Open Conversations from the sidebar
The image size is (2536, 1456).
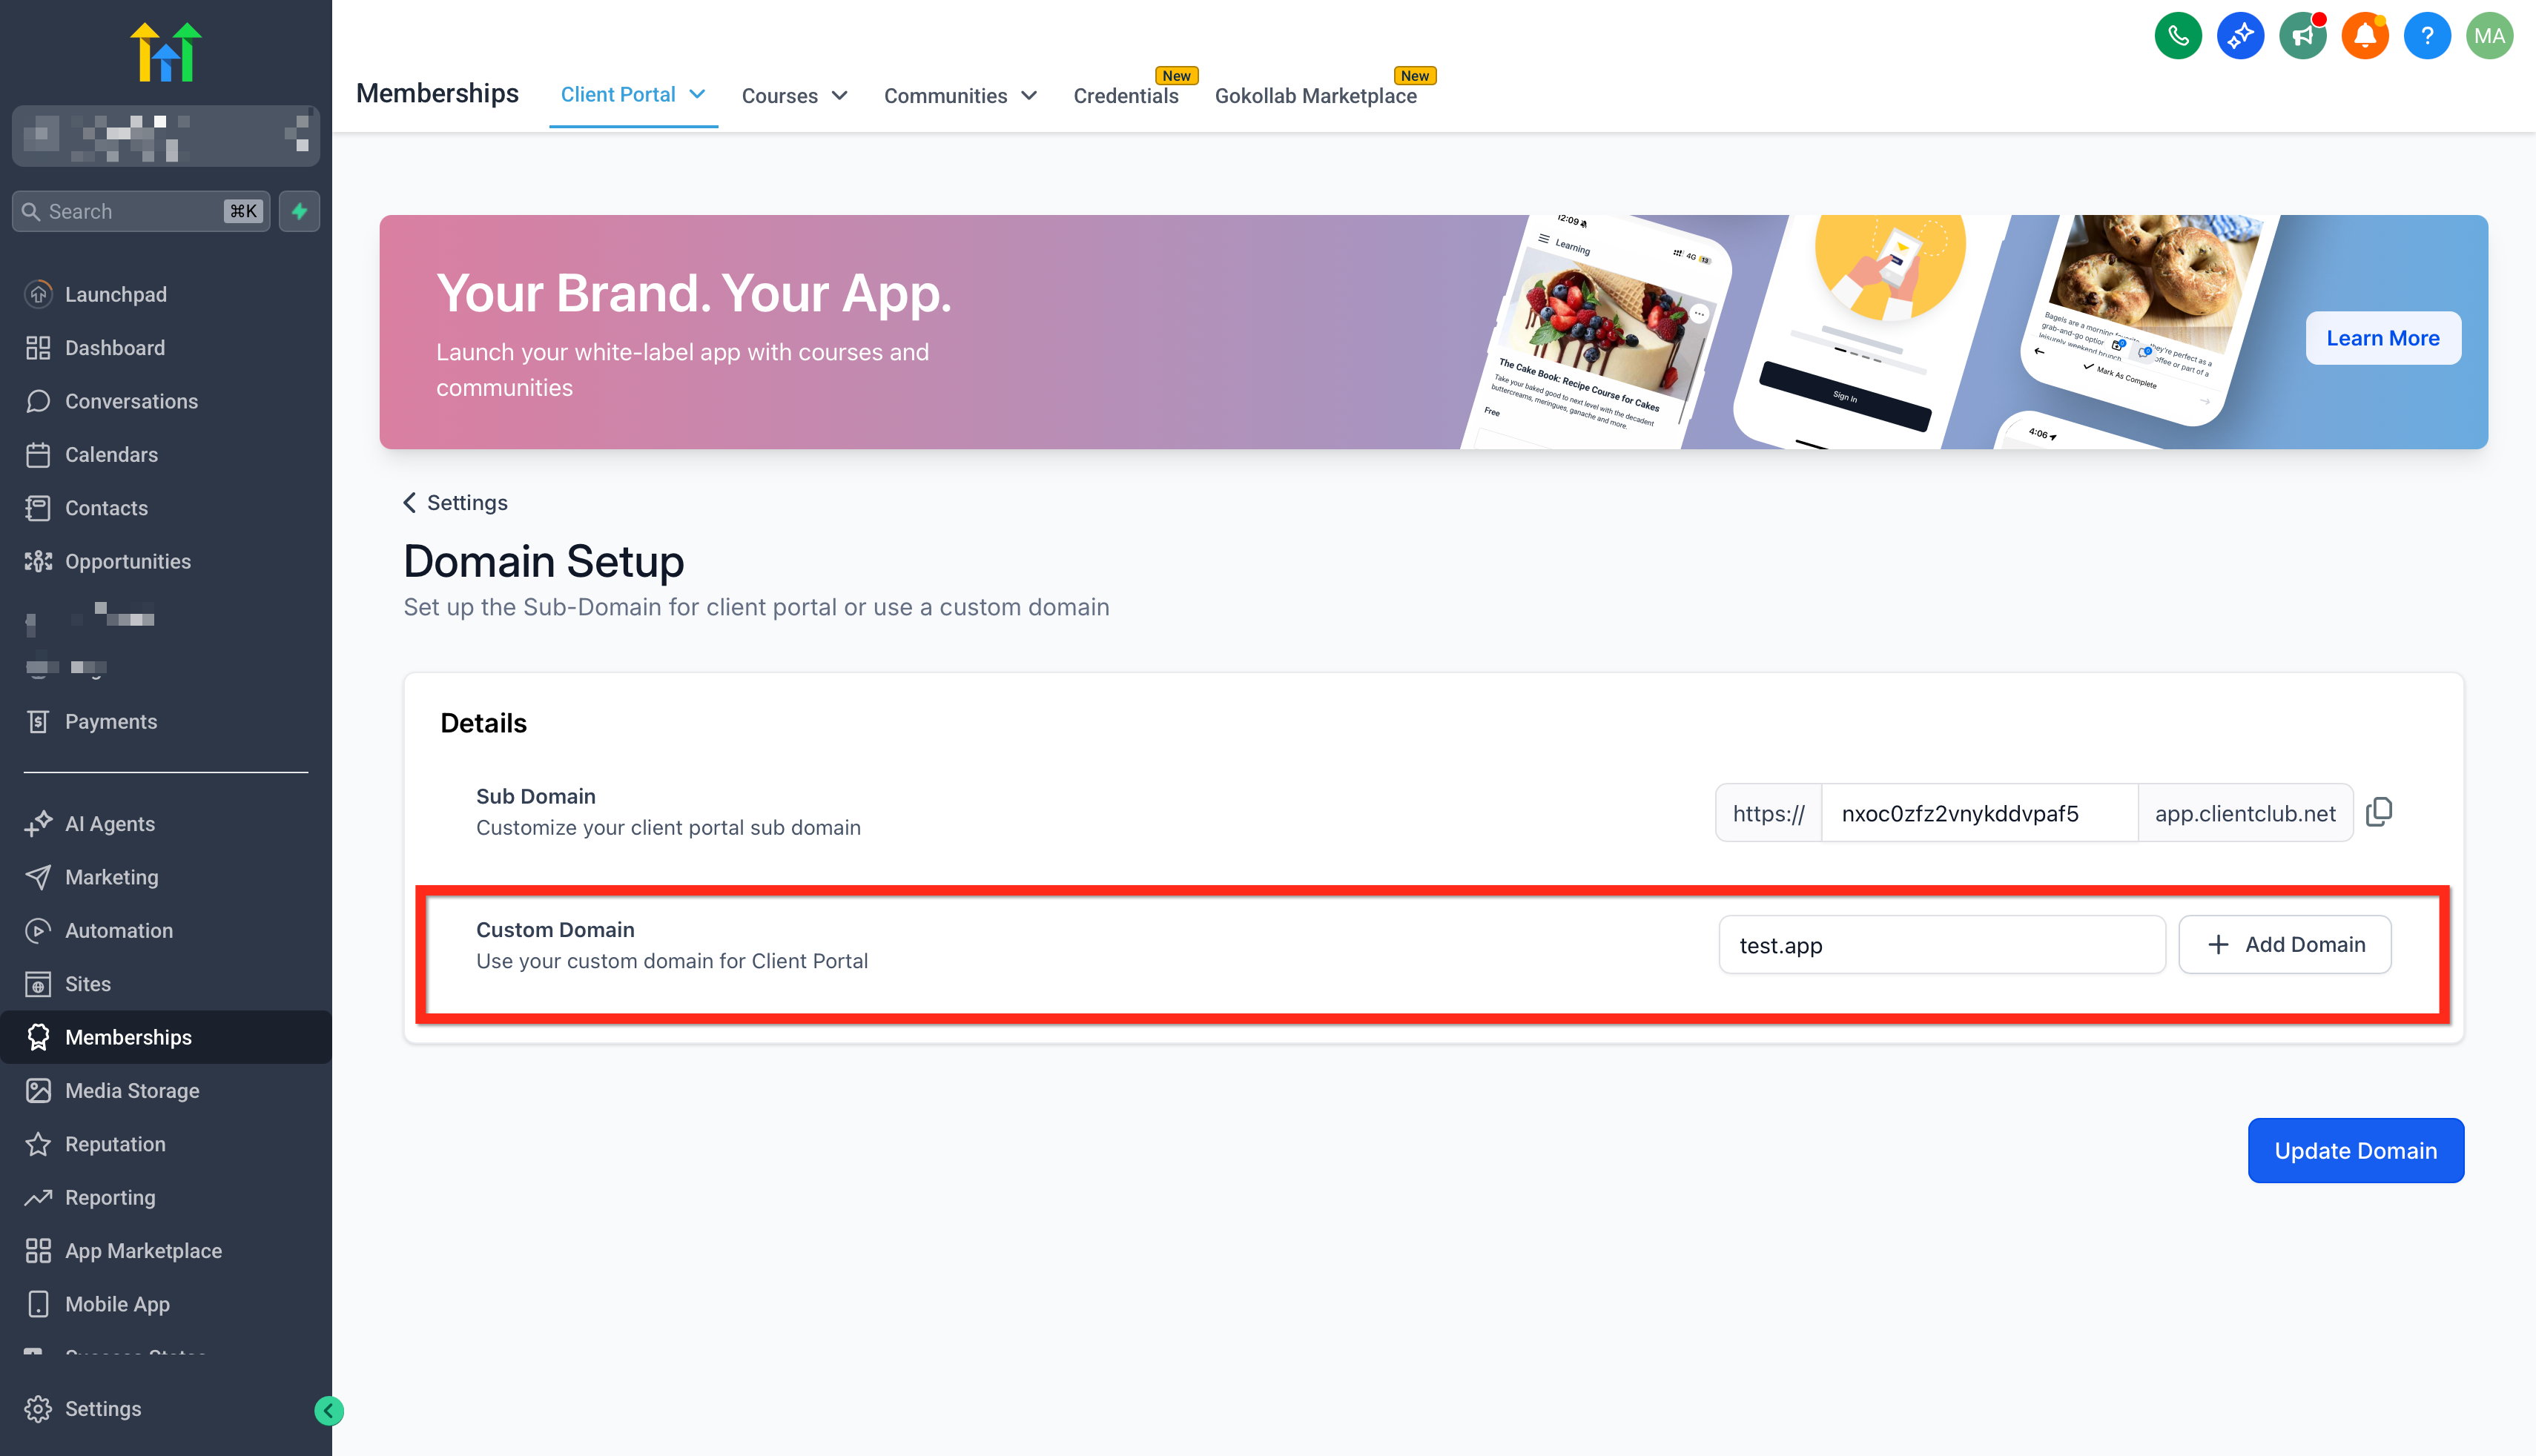(x=131, y=401)
